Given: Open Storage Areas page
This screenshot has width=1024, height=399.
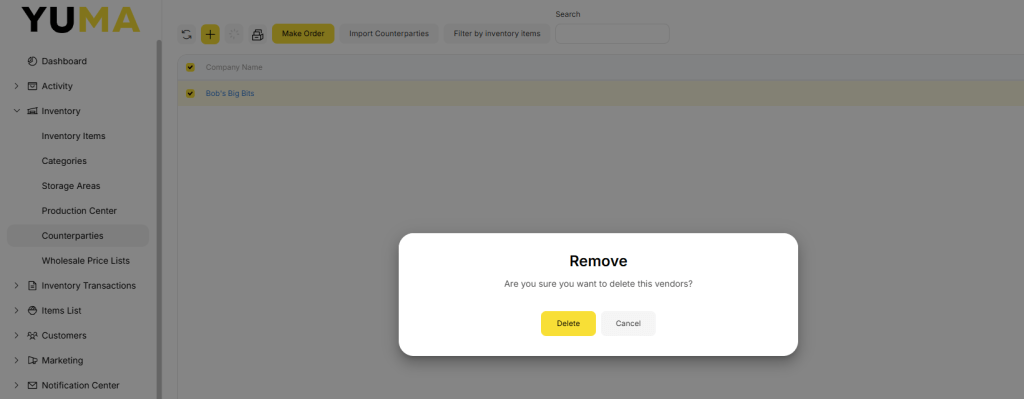Looking at the screenshot, I should 71,186.
